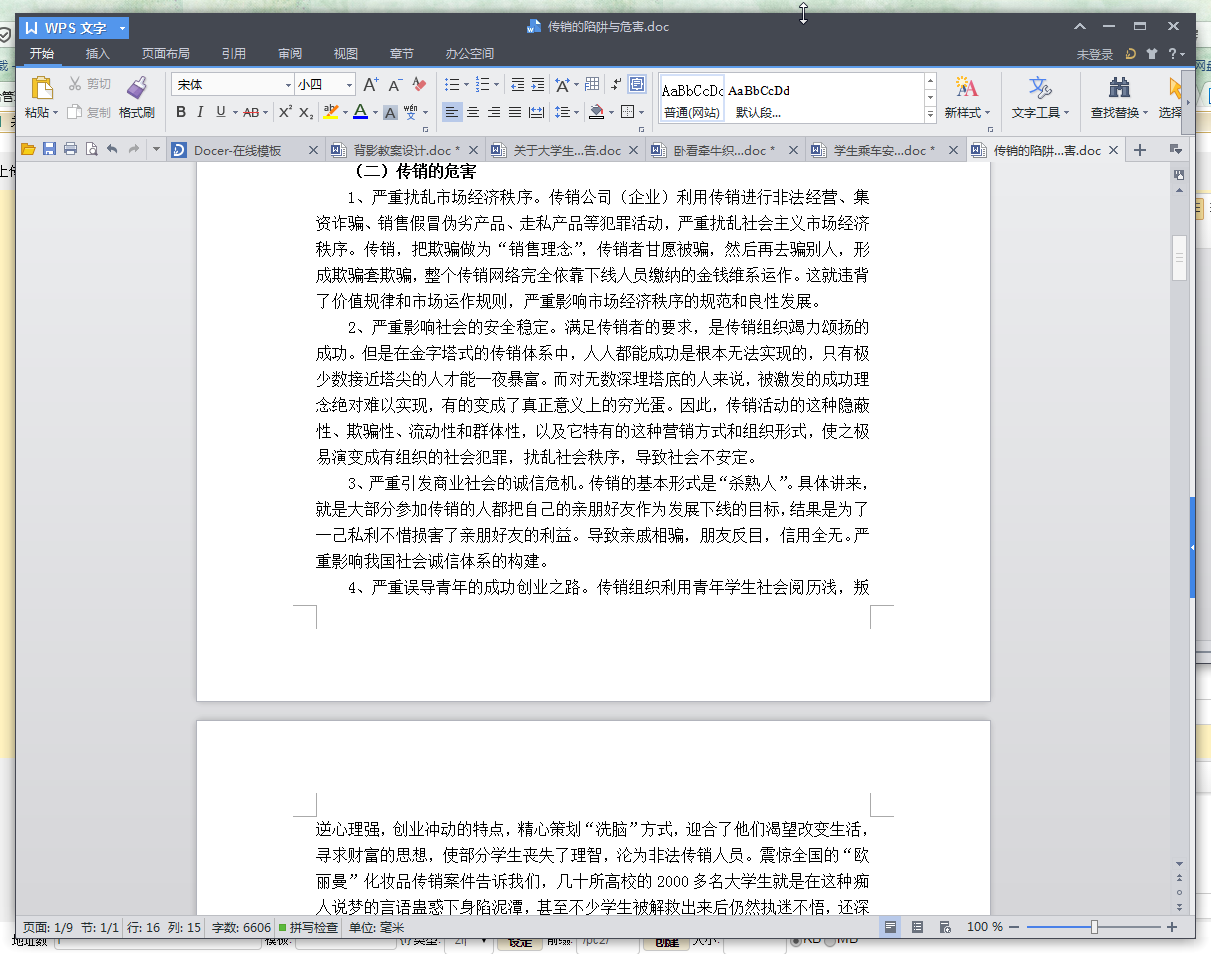Decrease paragraph indent

(517, 85)
